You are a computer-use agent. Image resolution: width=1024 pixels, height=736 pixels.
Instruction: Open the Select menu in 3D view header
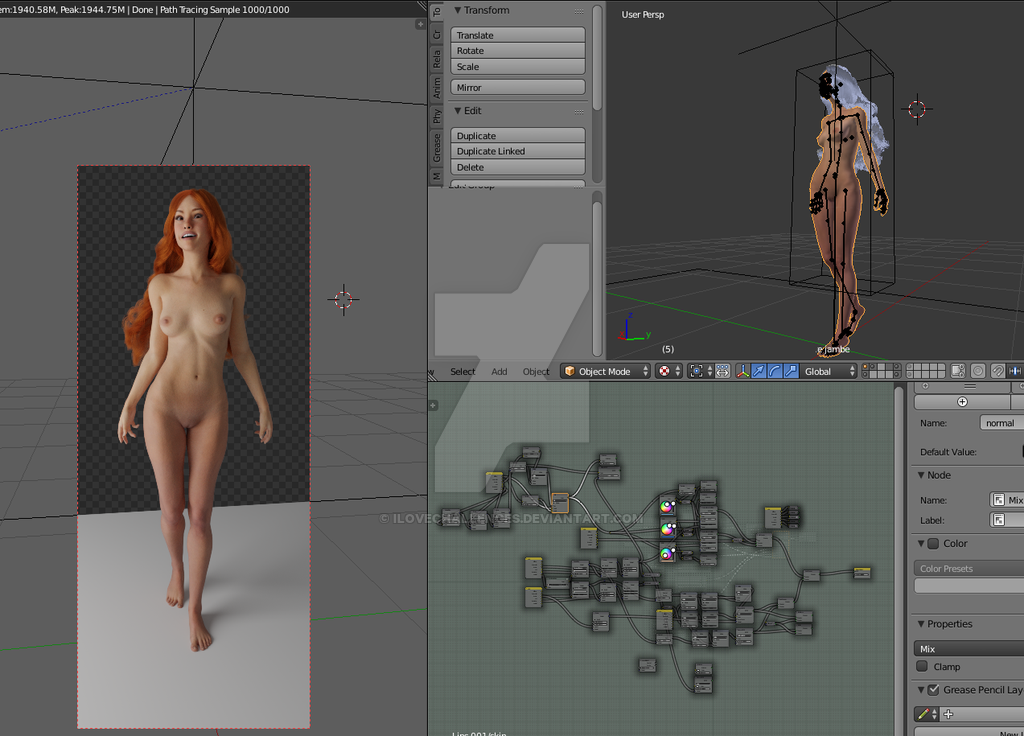[462, 372]
